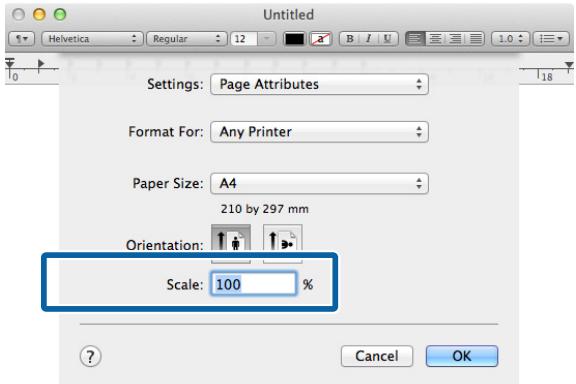Open the Regular typeface dropdown

tap(186, 39)
